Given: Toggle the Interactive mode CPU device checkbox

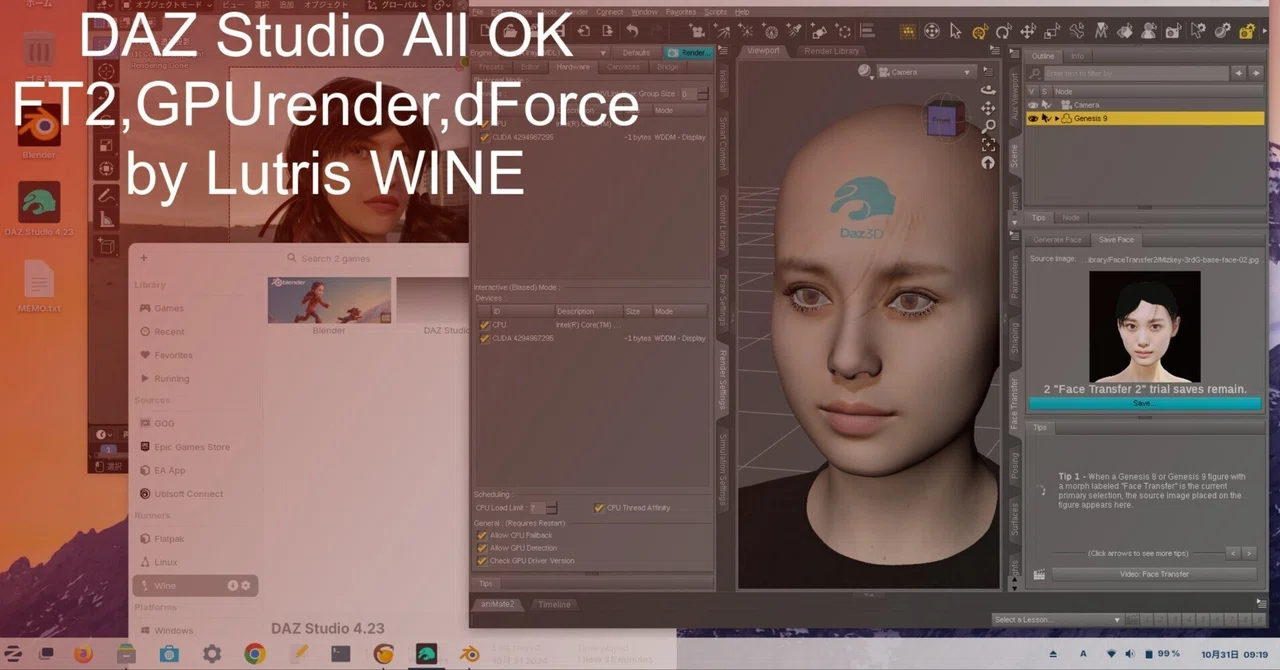Looking at the screenshot, I should (485, 325).
